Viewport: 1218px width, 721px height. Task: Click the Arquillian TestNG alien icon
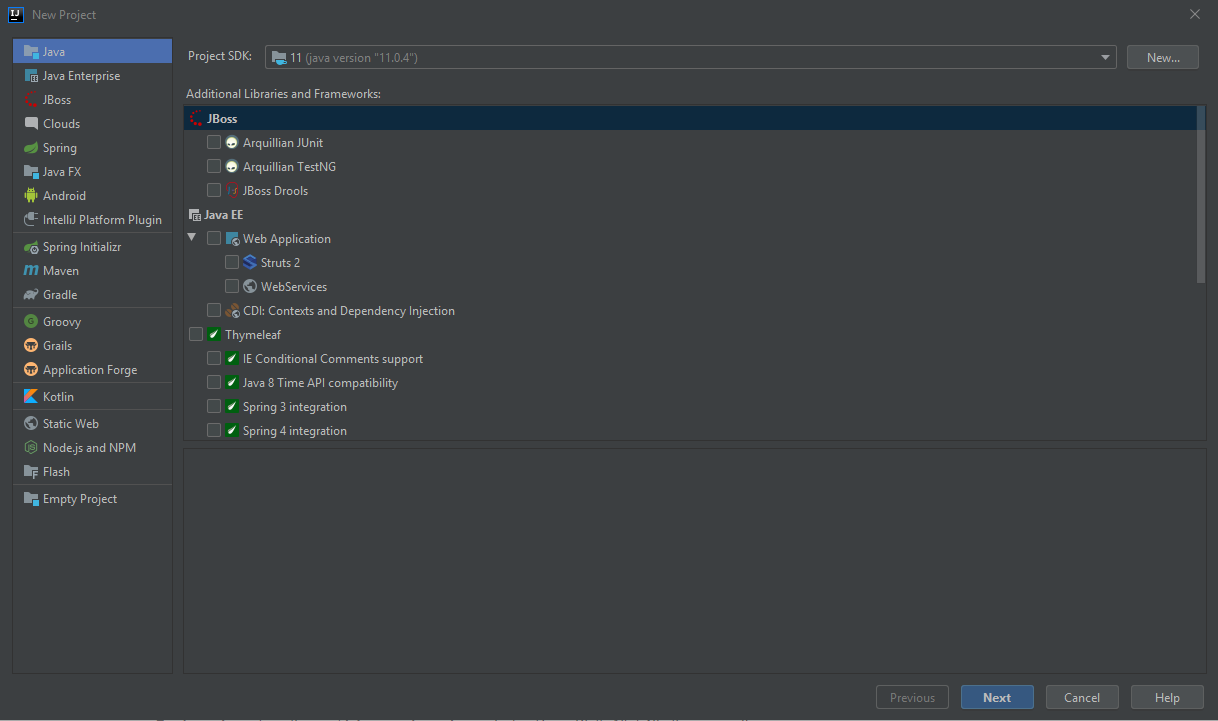click(232, 167)
